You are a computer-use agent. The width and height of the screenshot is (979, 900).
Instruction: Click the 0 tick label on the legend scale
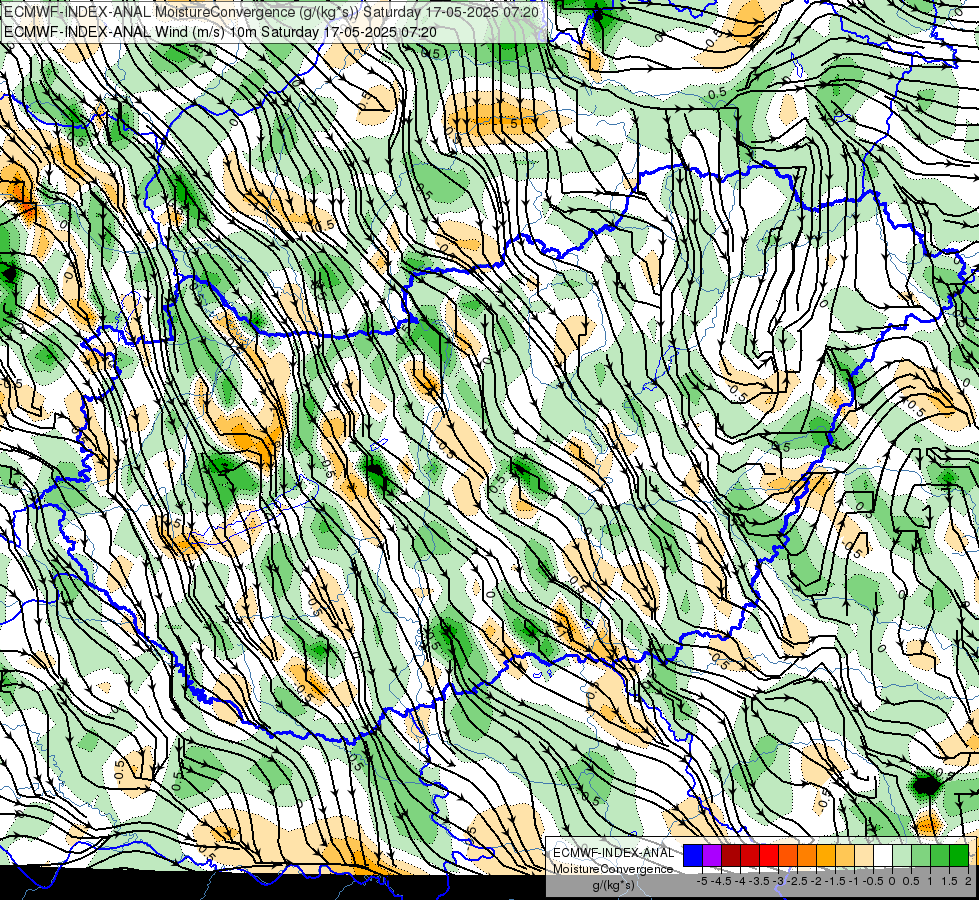point(892,881)
